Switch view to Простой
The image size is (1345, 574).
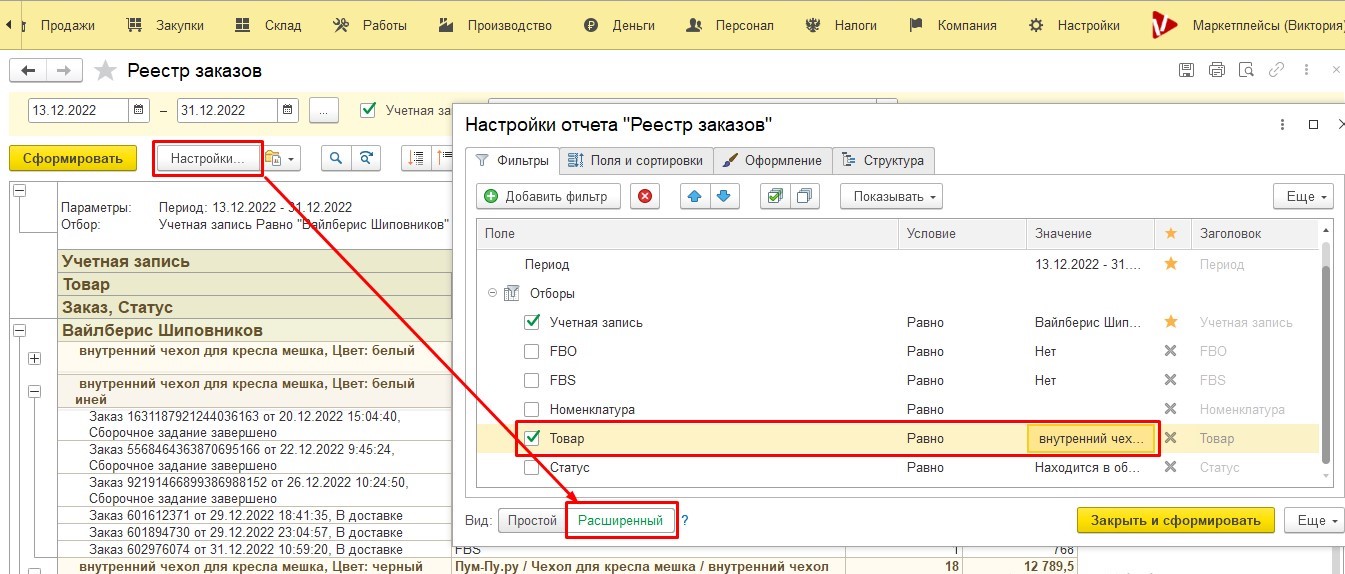(532, 520)
